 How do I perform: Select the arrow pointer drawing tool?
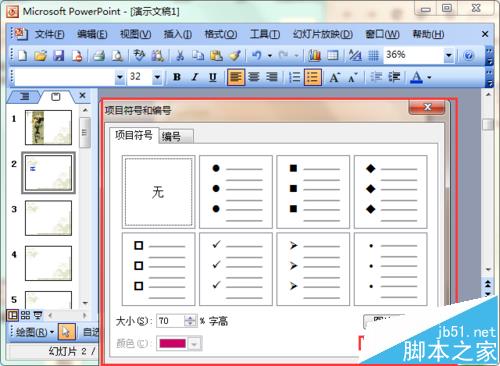[x=66, y=332]
